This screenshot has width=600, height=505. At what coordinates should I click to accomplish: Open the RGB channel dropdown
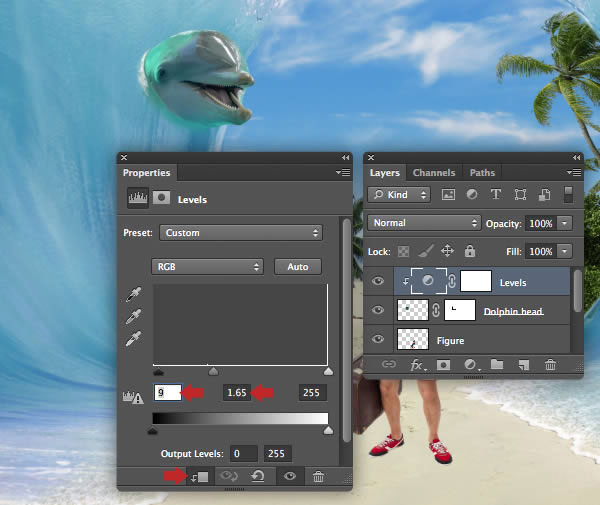click(207, 267)
